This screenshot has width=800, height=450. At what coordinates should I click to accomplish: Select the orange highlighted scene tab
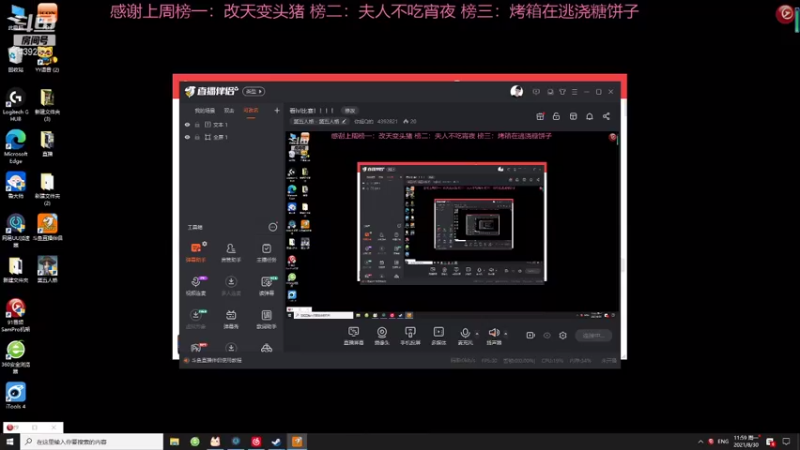(x=251, y=111)
